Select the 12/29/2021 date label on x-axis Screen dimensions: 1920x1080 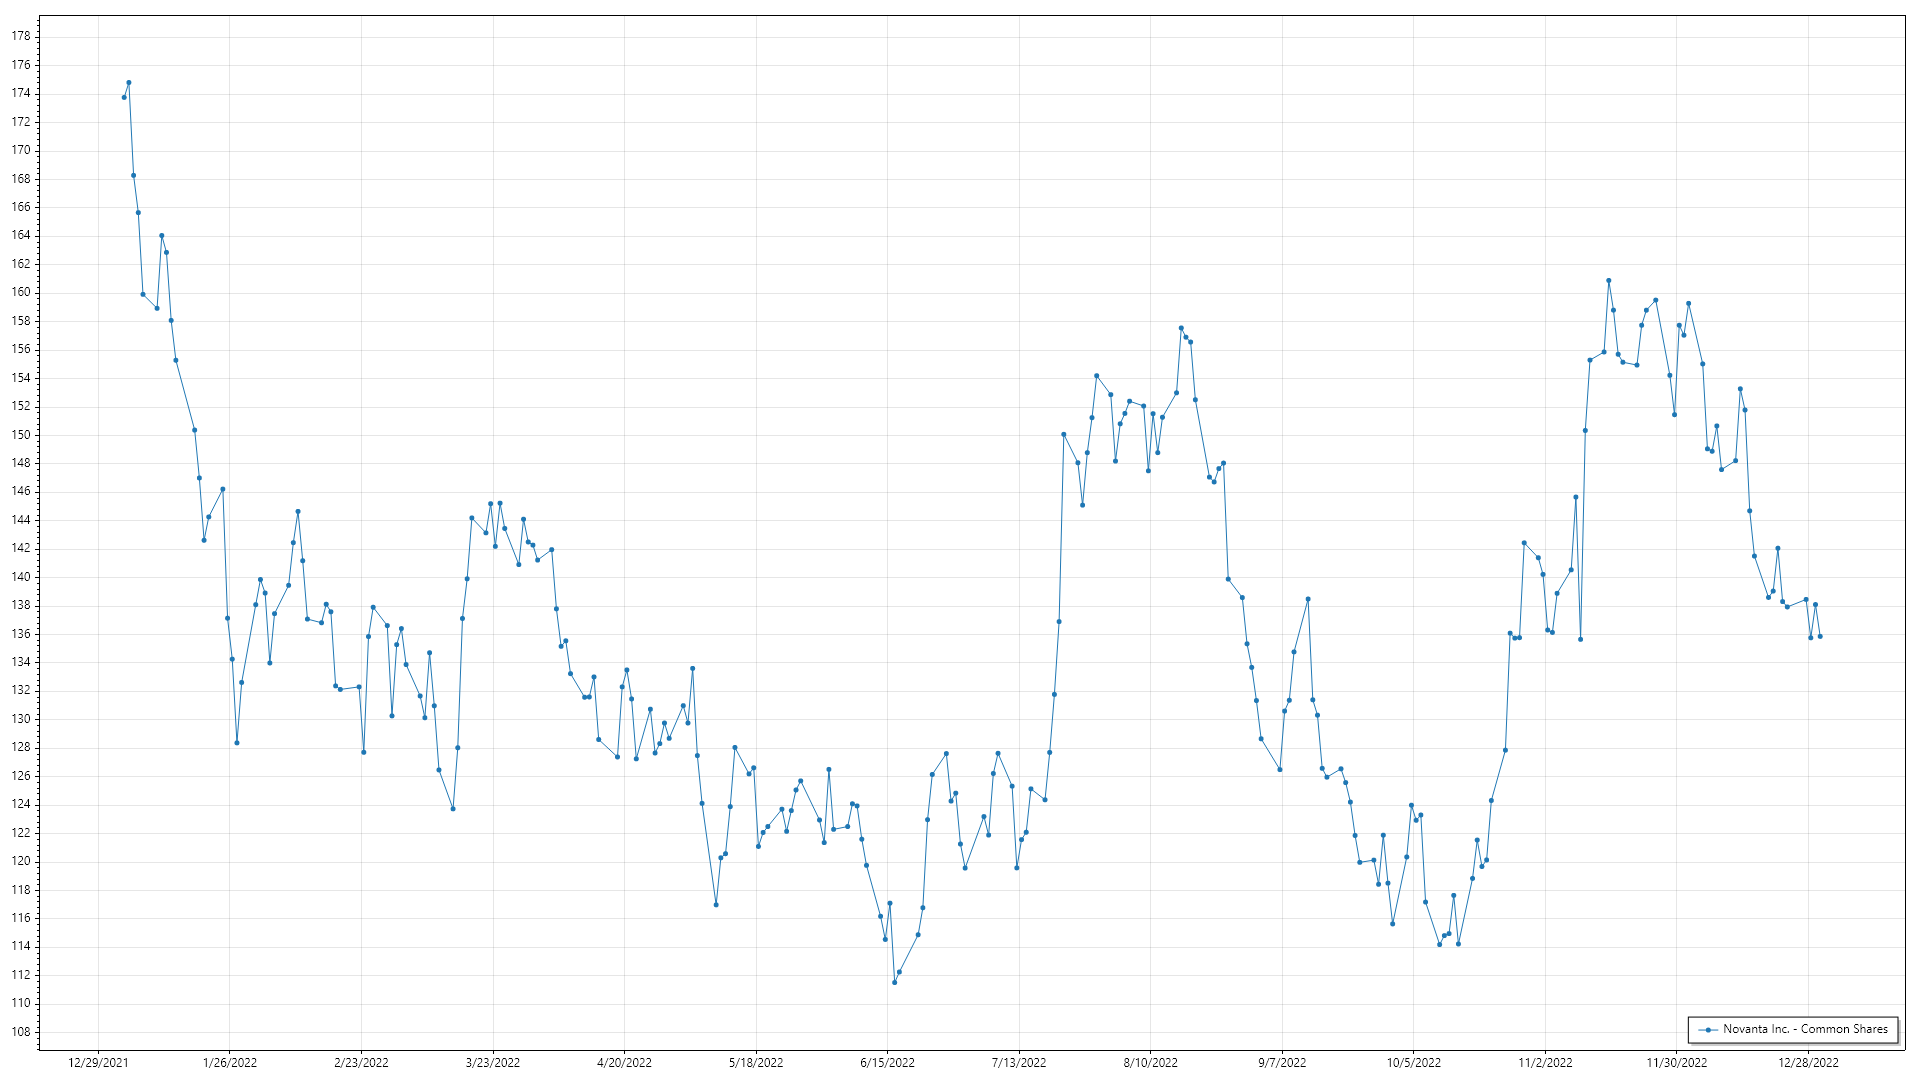pos(98,1063)
